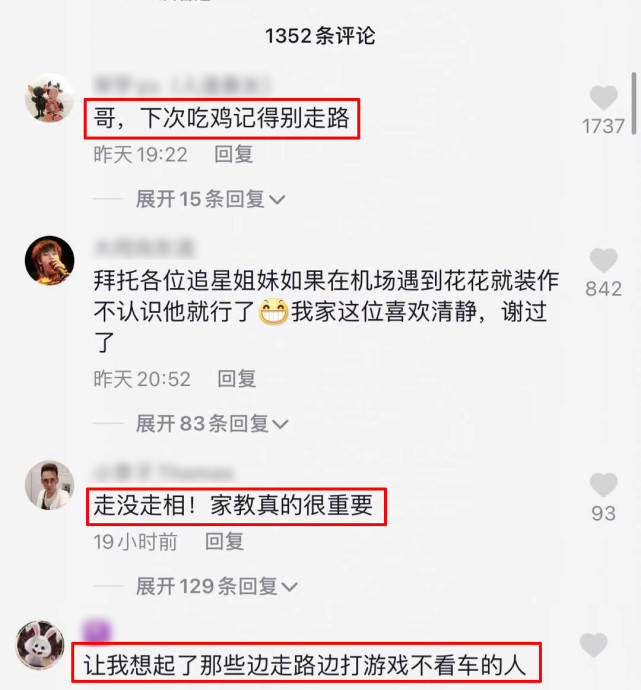Select the comment 走没走相！家教真的很重要
The width and height of the screenshot is (641, 690).
233,505
